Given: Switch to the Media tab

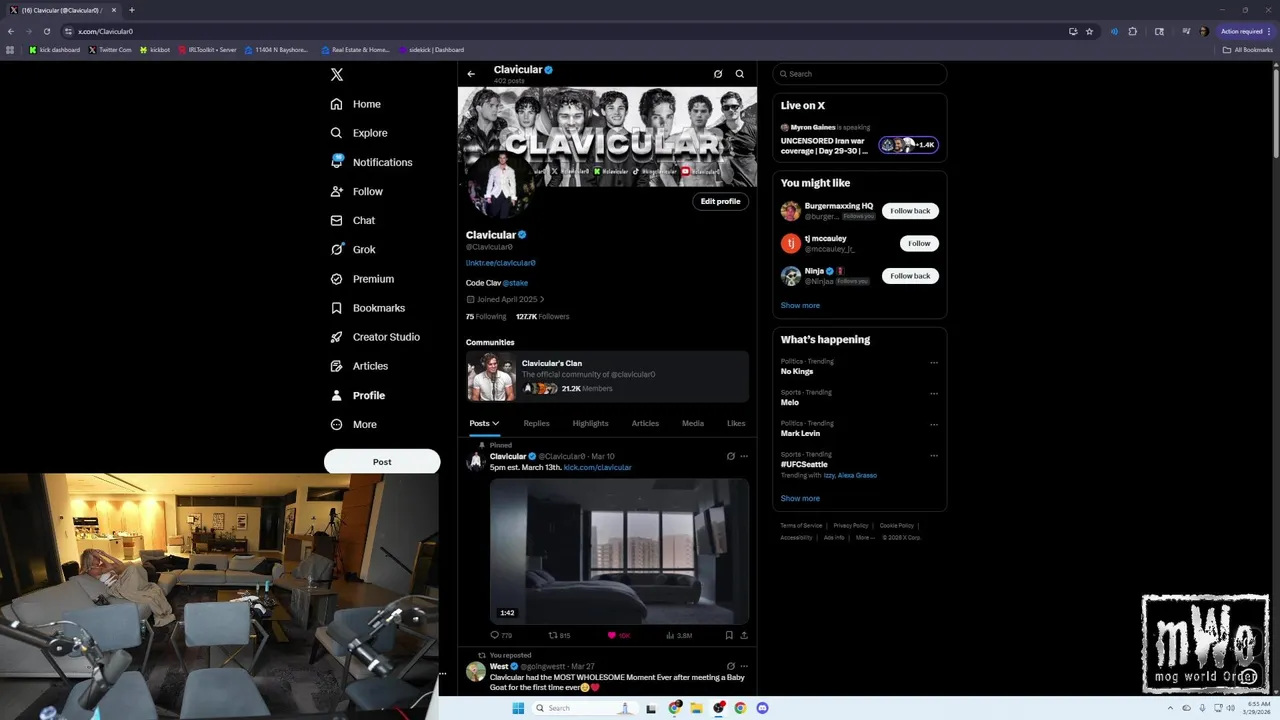Looking at the screenshot, I should (693, 423).
